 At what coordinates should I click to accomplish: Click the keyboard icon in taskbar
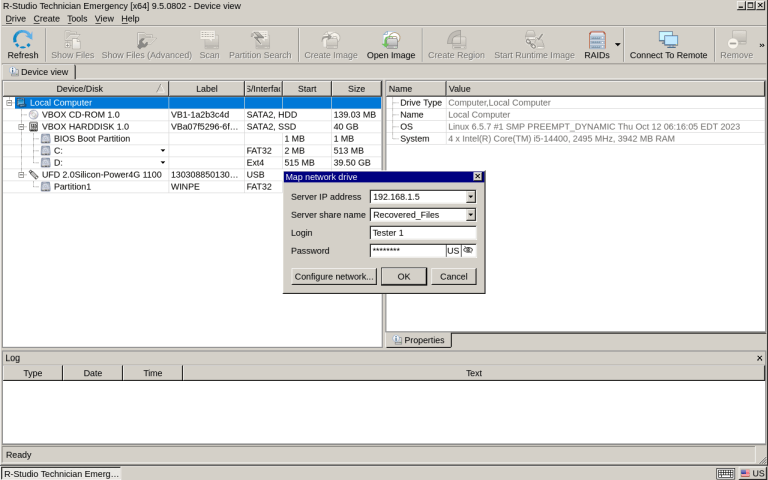726,473
